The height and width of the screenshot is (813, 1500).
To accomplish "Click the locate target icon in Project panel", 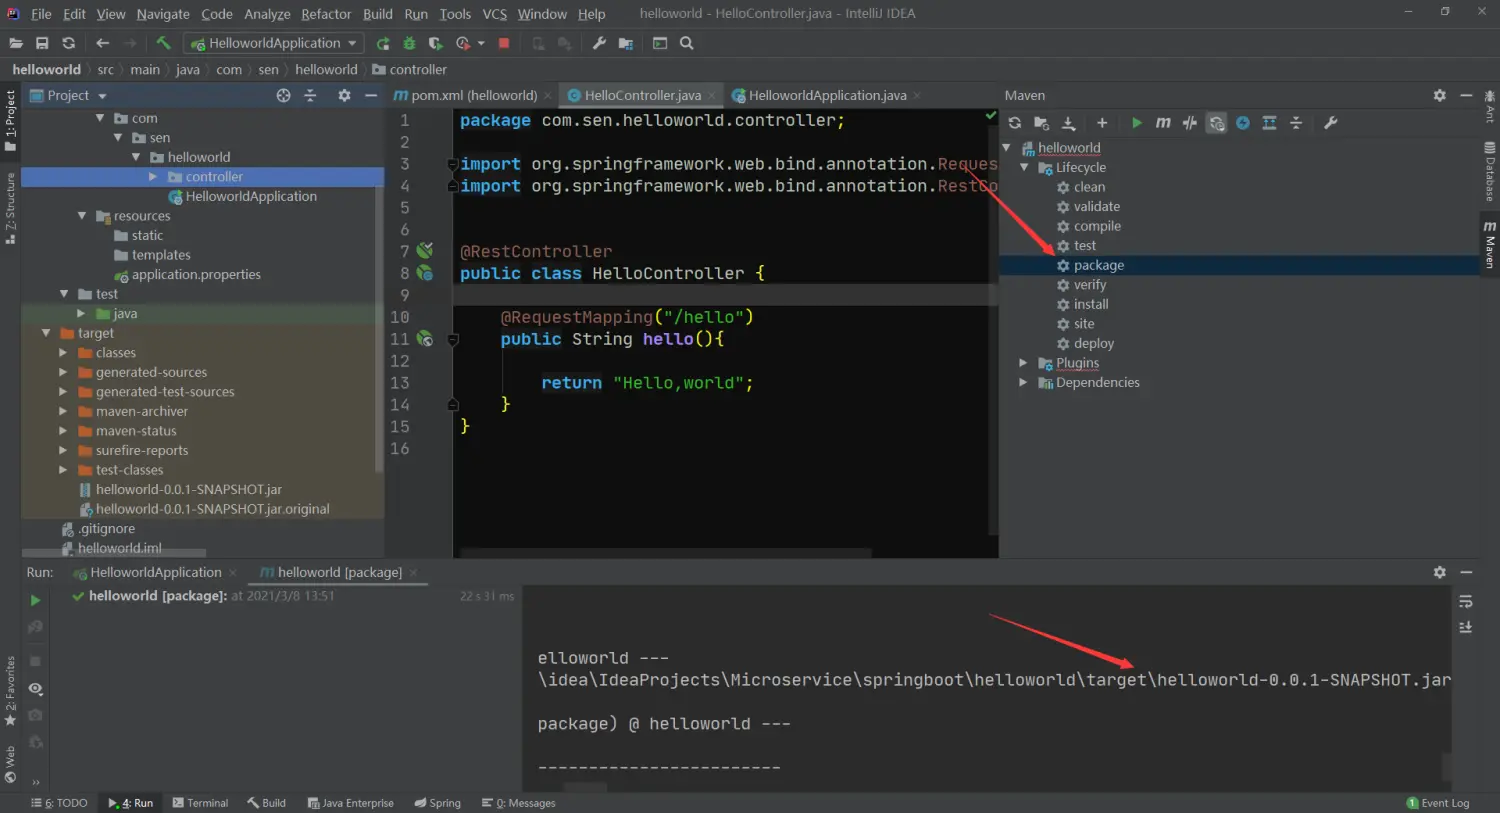I will tap(283, 95).
